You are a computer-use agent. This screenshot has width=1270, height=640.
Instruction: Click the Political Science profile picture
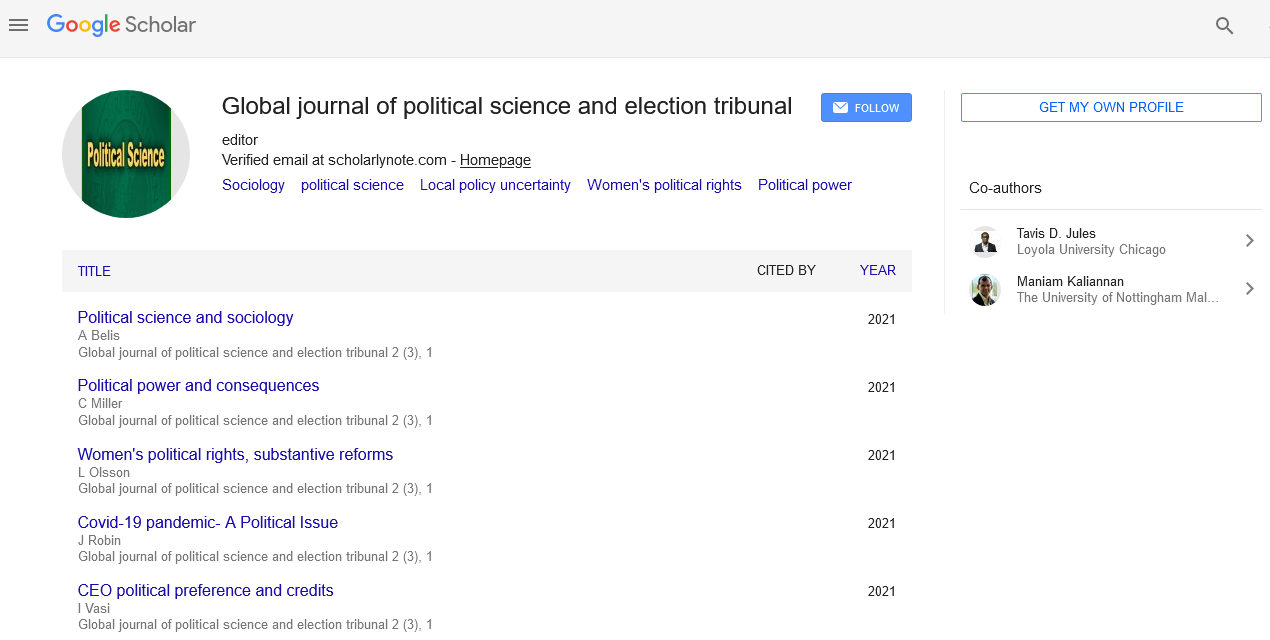pyautogui.click(x=126, y=154)
